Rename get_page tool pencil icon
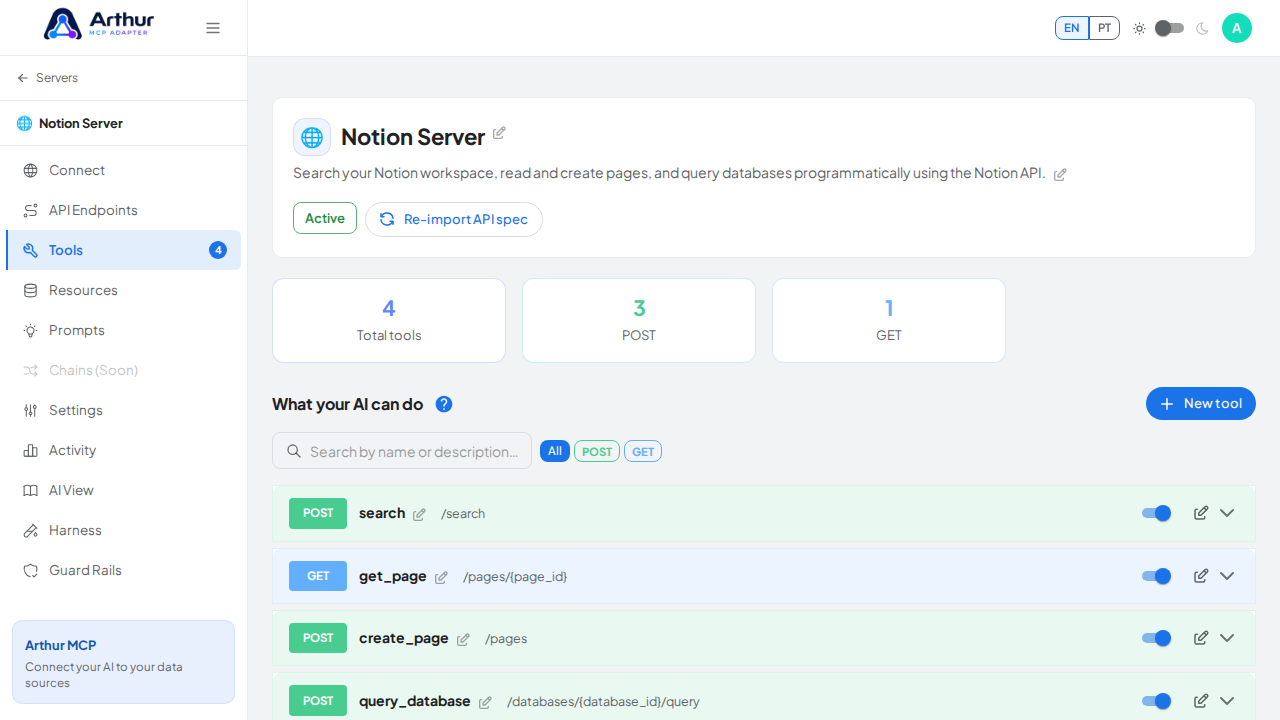Image resolution: width=1280 pixels, height=720 pixels. [441, 577]
